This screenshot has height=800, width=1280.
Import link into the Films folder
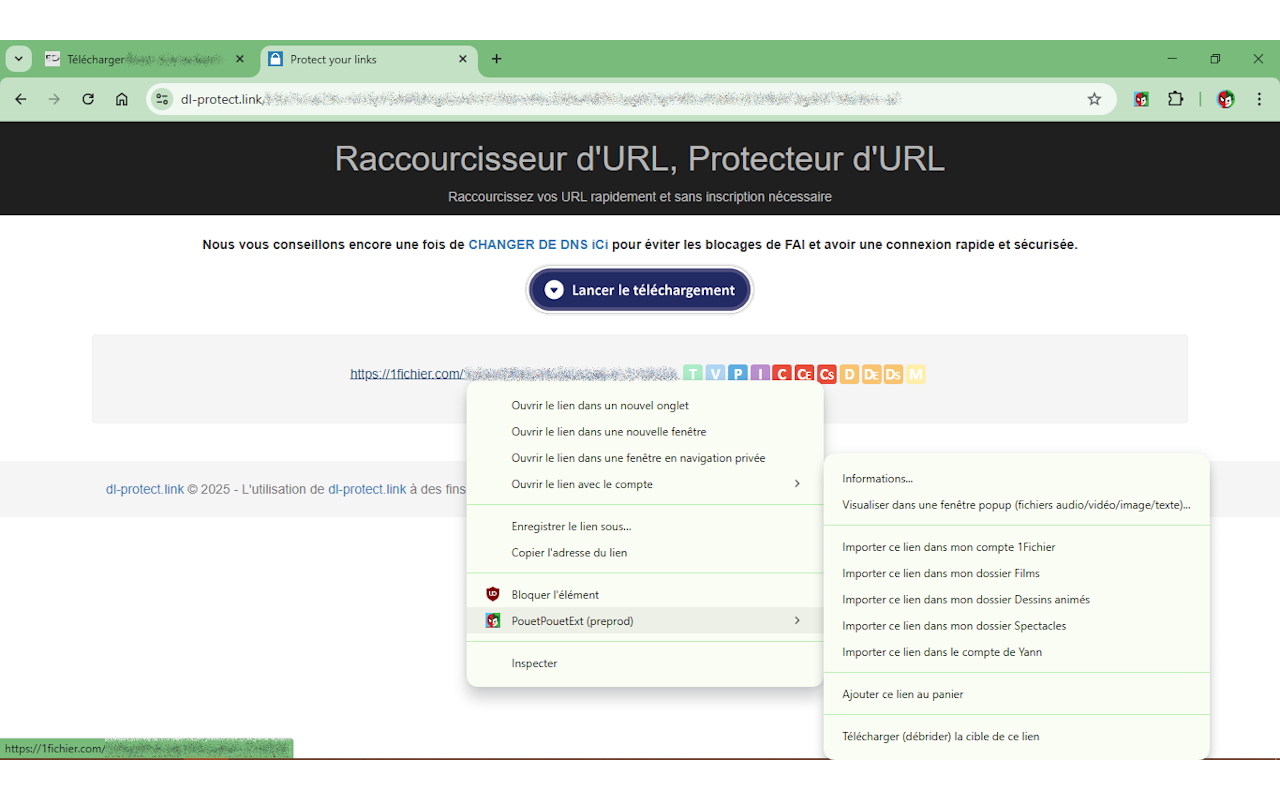(x=1016, y=573)
